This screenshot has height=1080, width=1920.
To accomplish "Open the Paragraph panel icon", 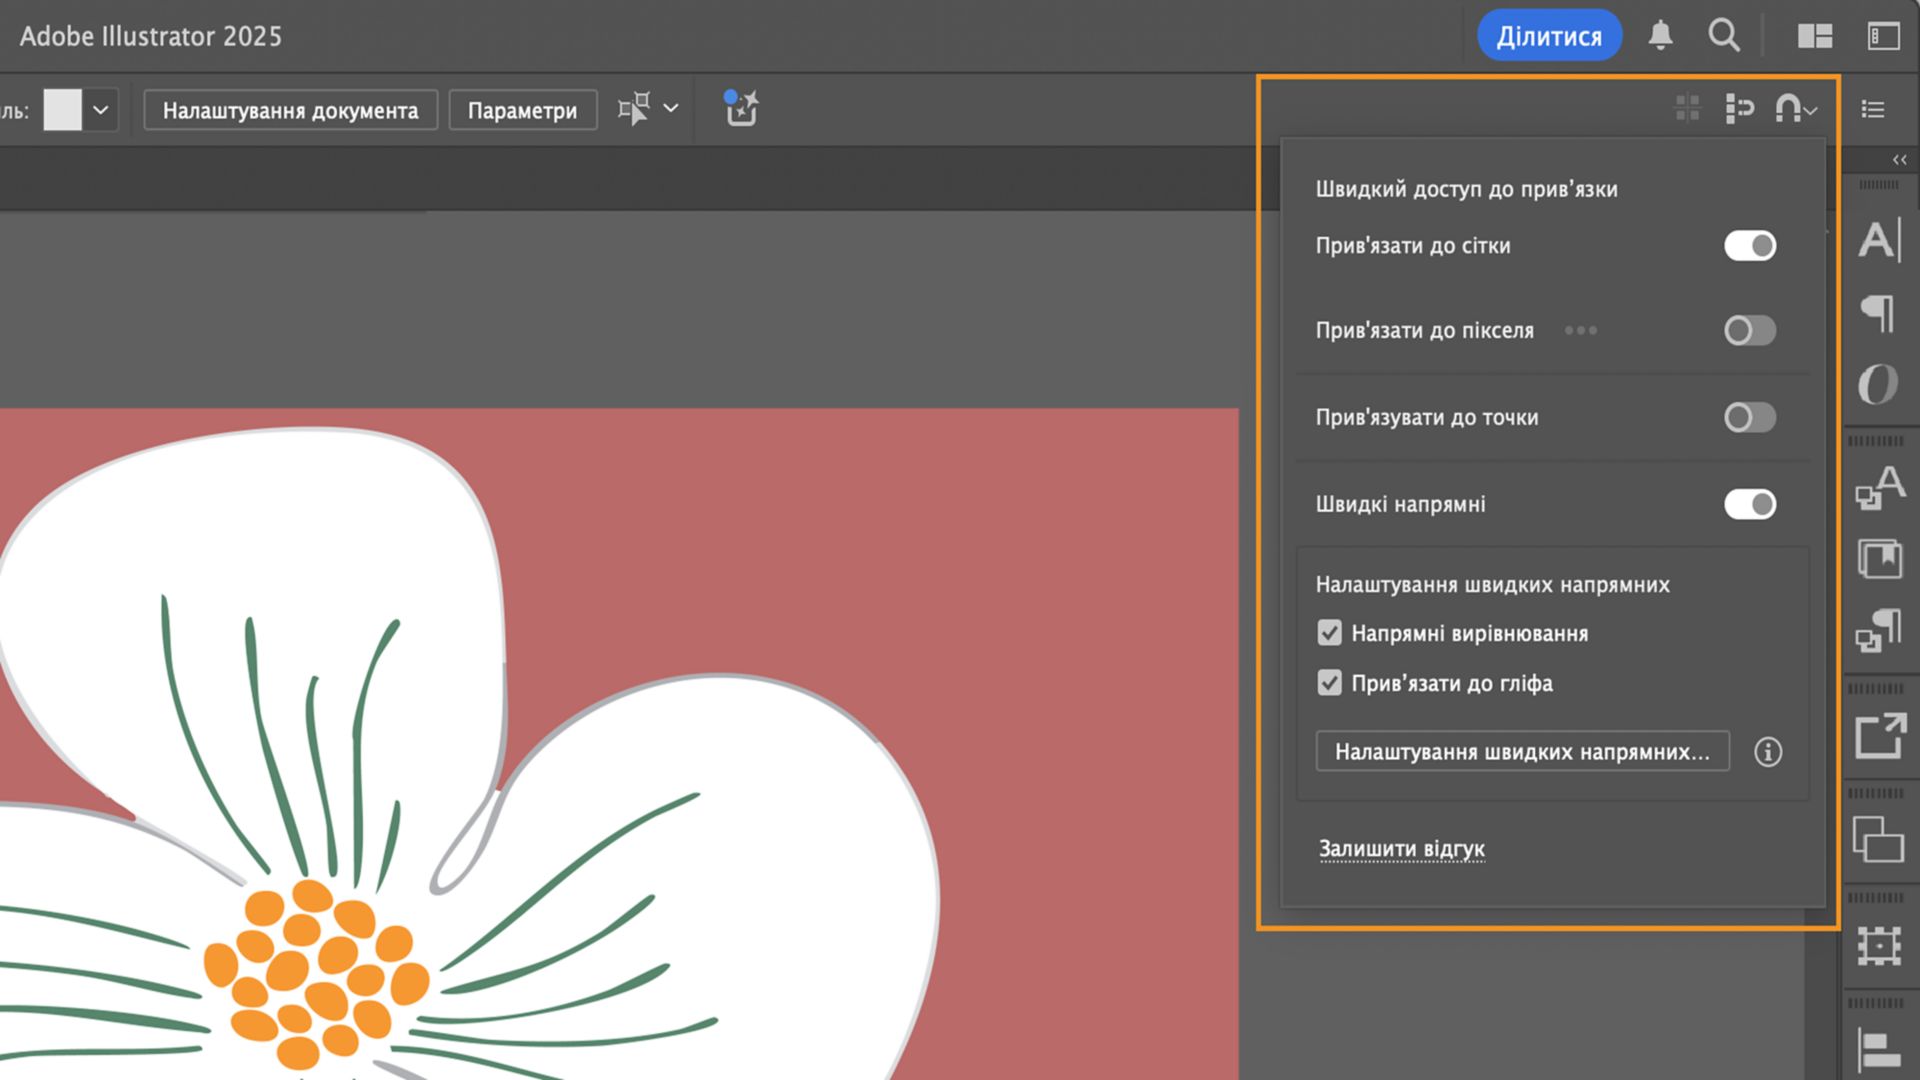I will click(1878, 313).
